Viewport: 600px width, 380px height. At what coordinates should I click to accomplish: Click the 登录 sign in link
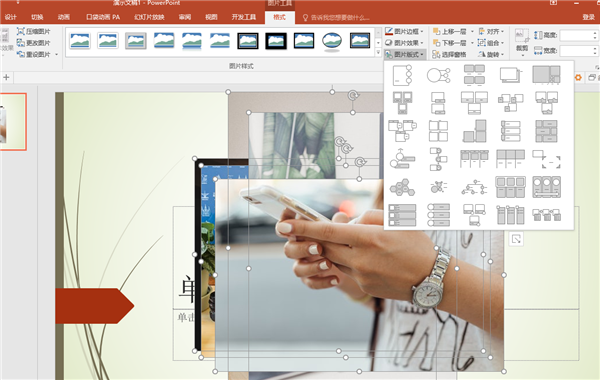pos(589,17)
